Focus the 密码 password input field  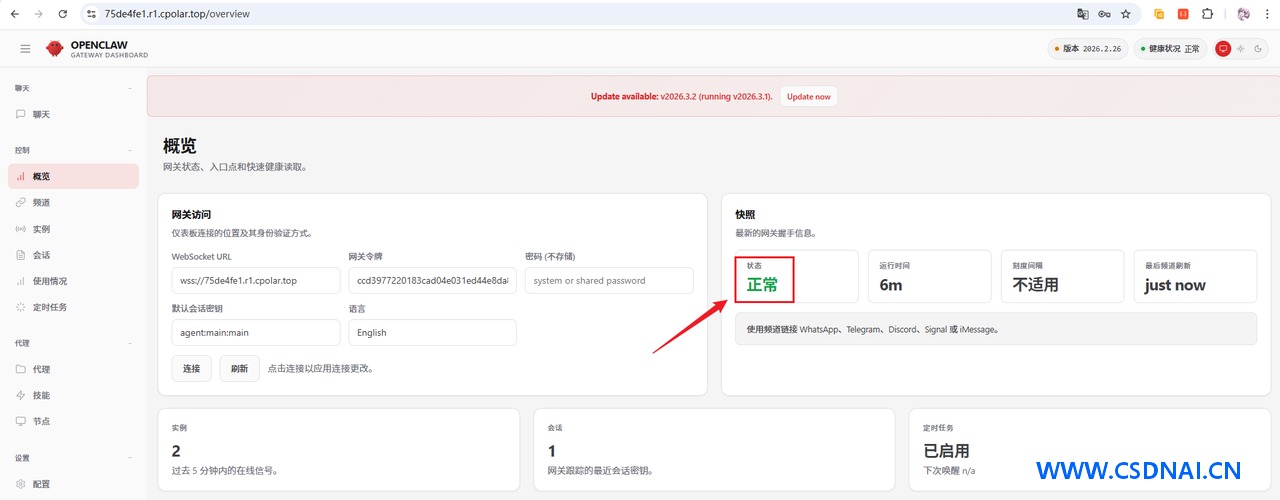pos(609,280)
